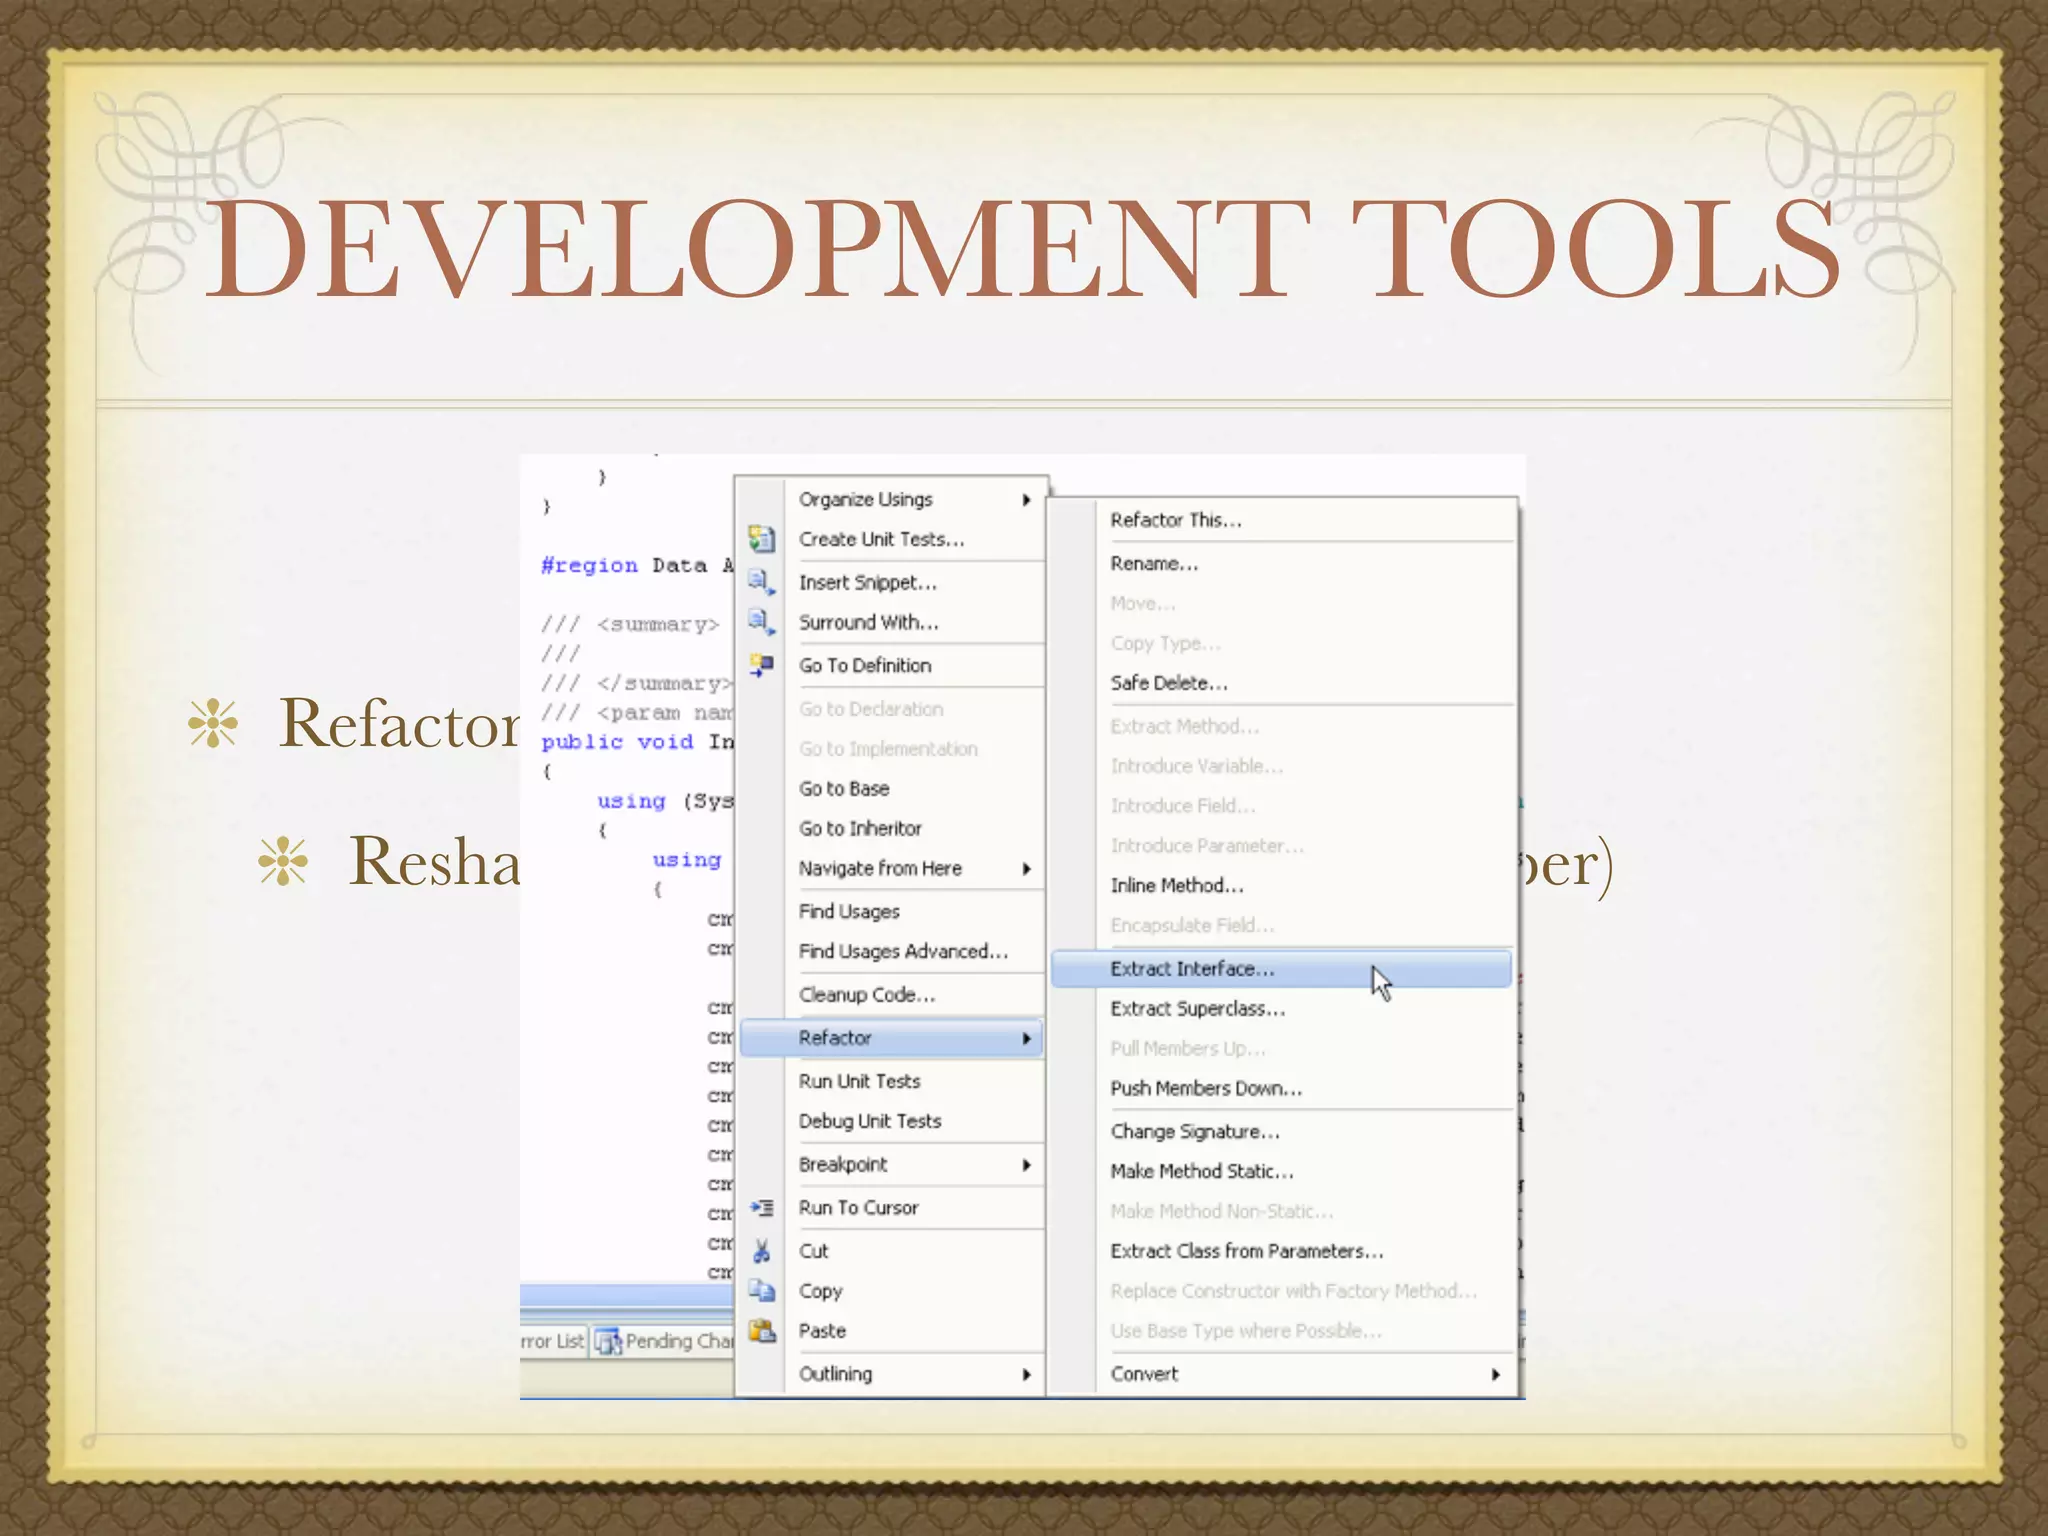Choose Inline Method... option

click(x=1282, y=885)
